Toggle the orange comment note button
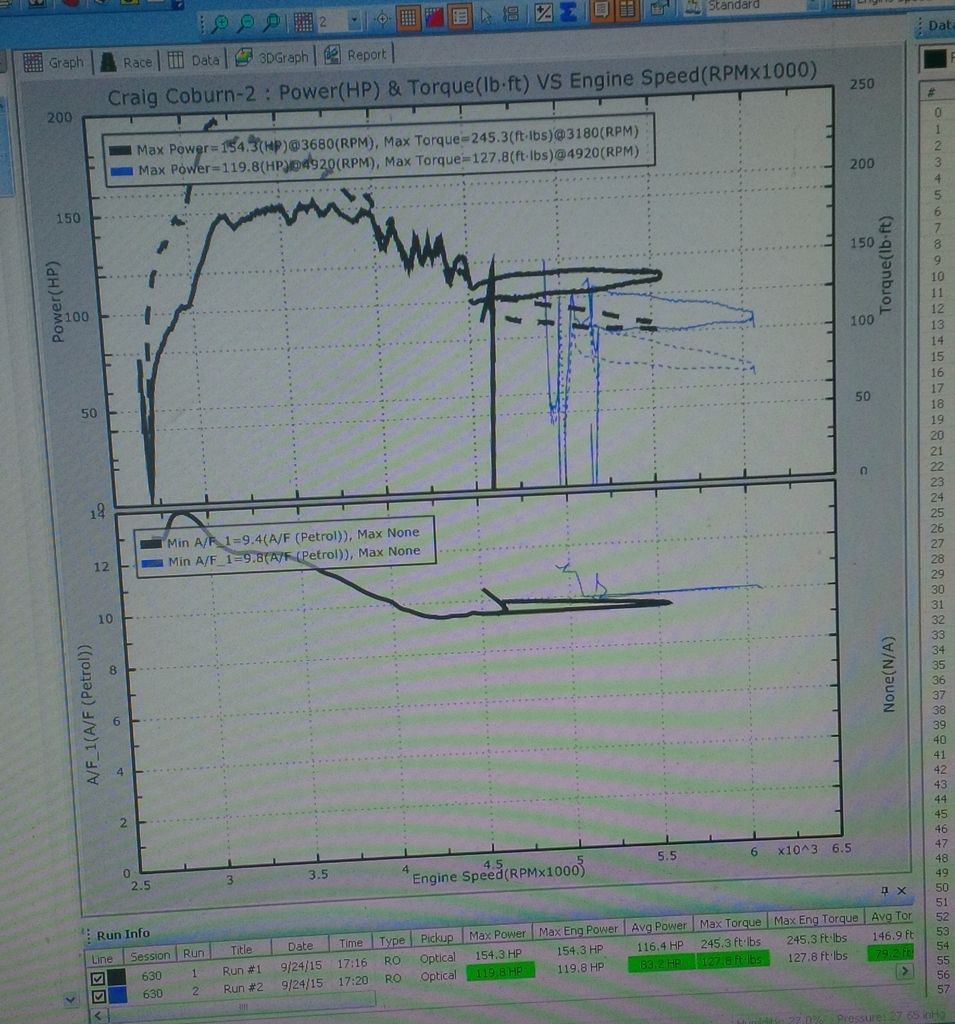Image resolution: width=955 pixels, height=1024 pixels. coord(601,10)
